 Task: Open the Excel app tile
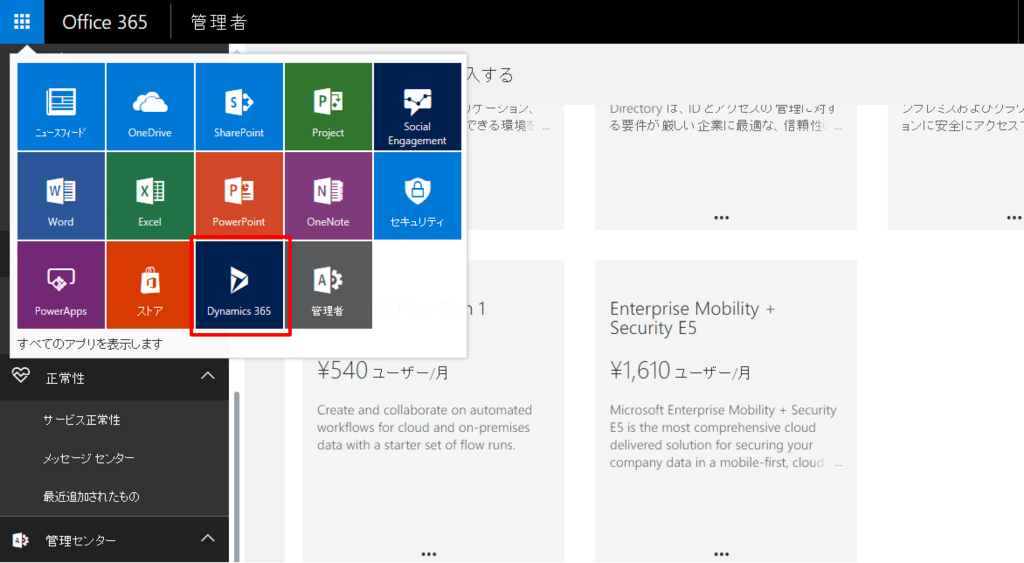(x=150, y=196)
